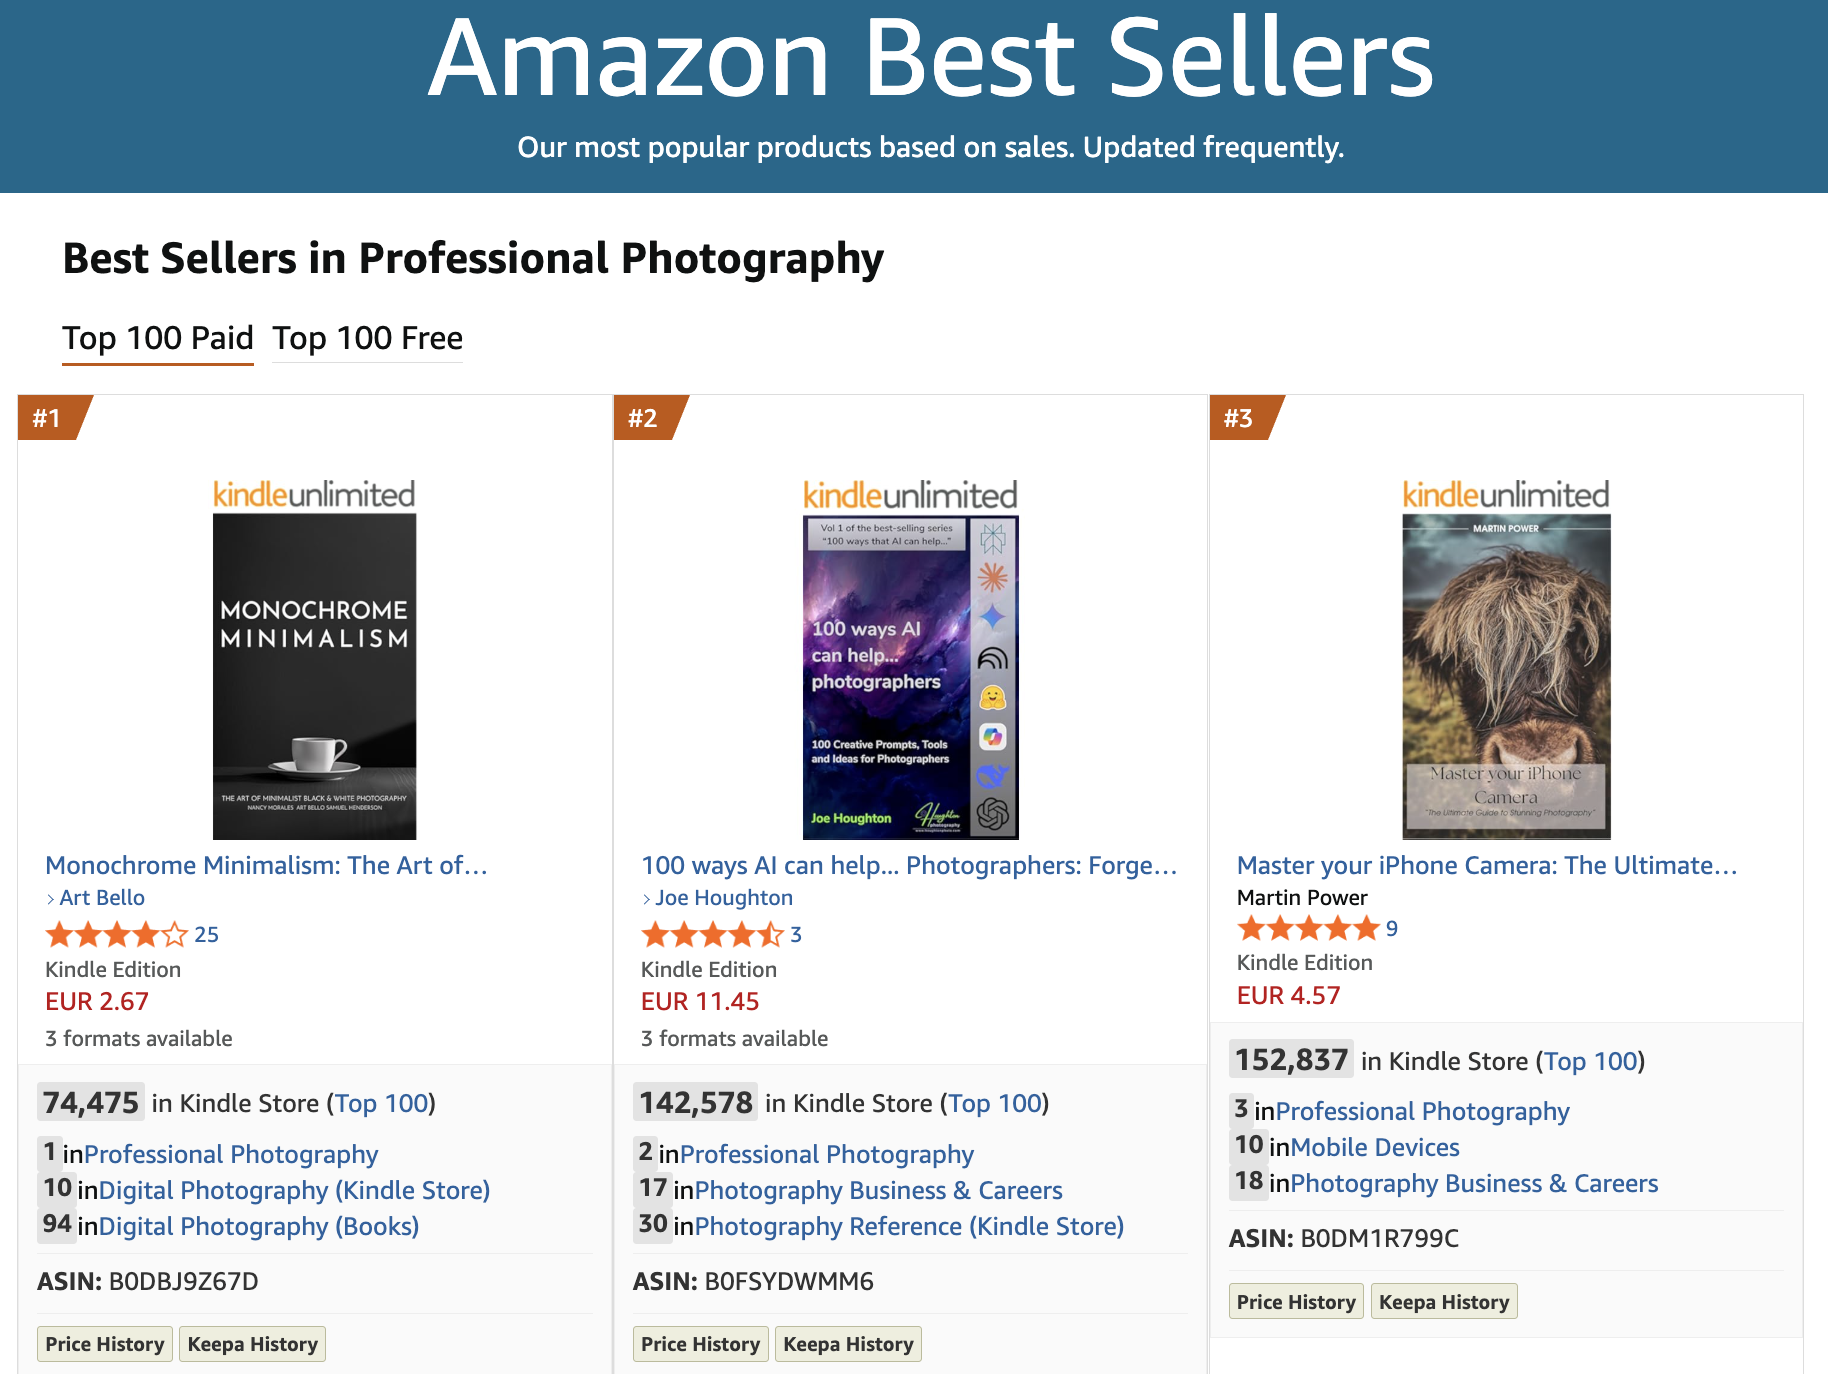This screenshot has width=1828, height=1374.
Task: Click the chevron beside Joe Houghton
Action: (647, 899)
